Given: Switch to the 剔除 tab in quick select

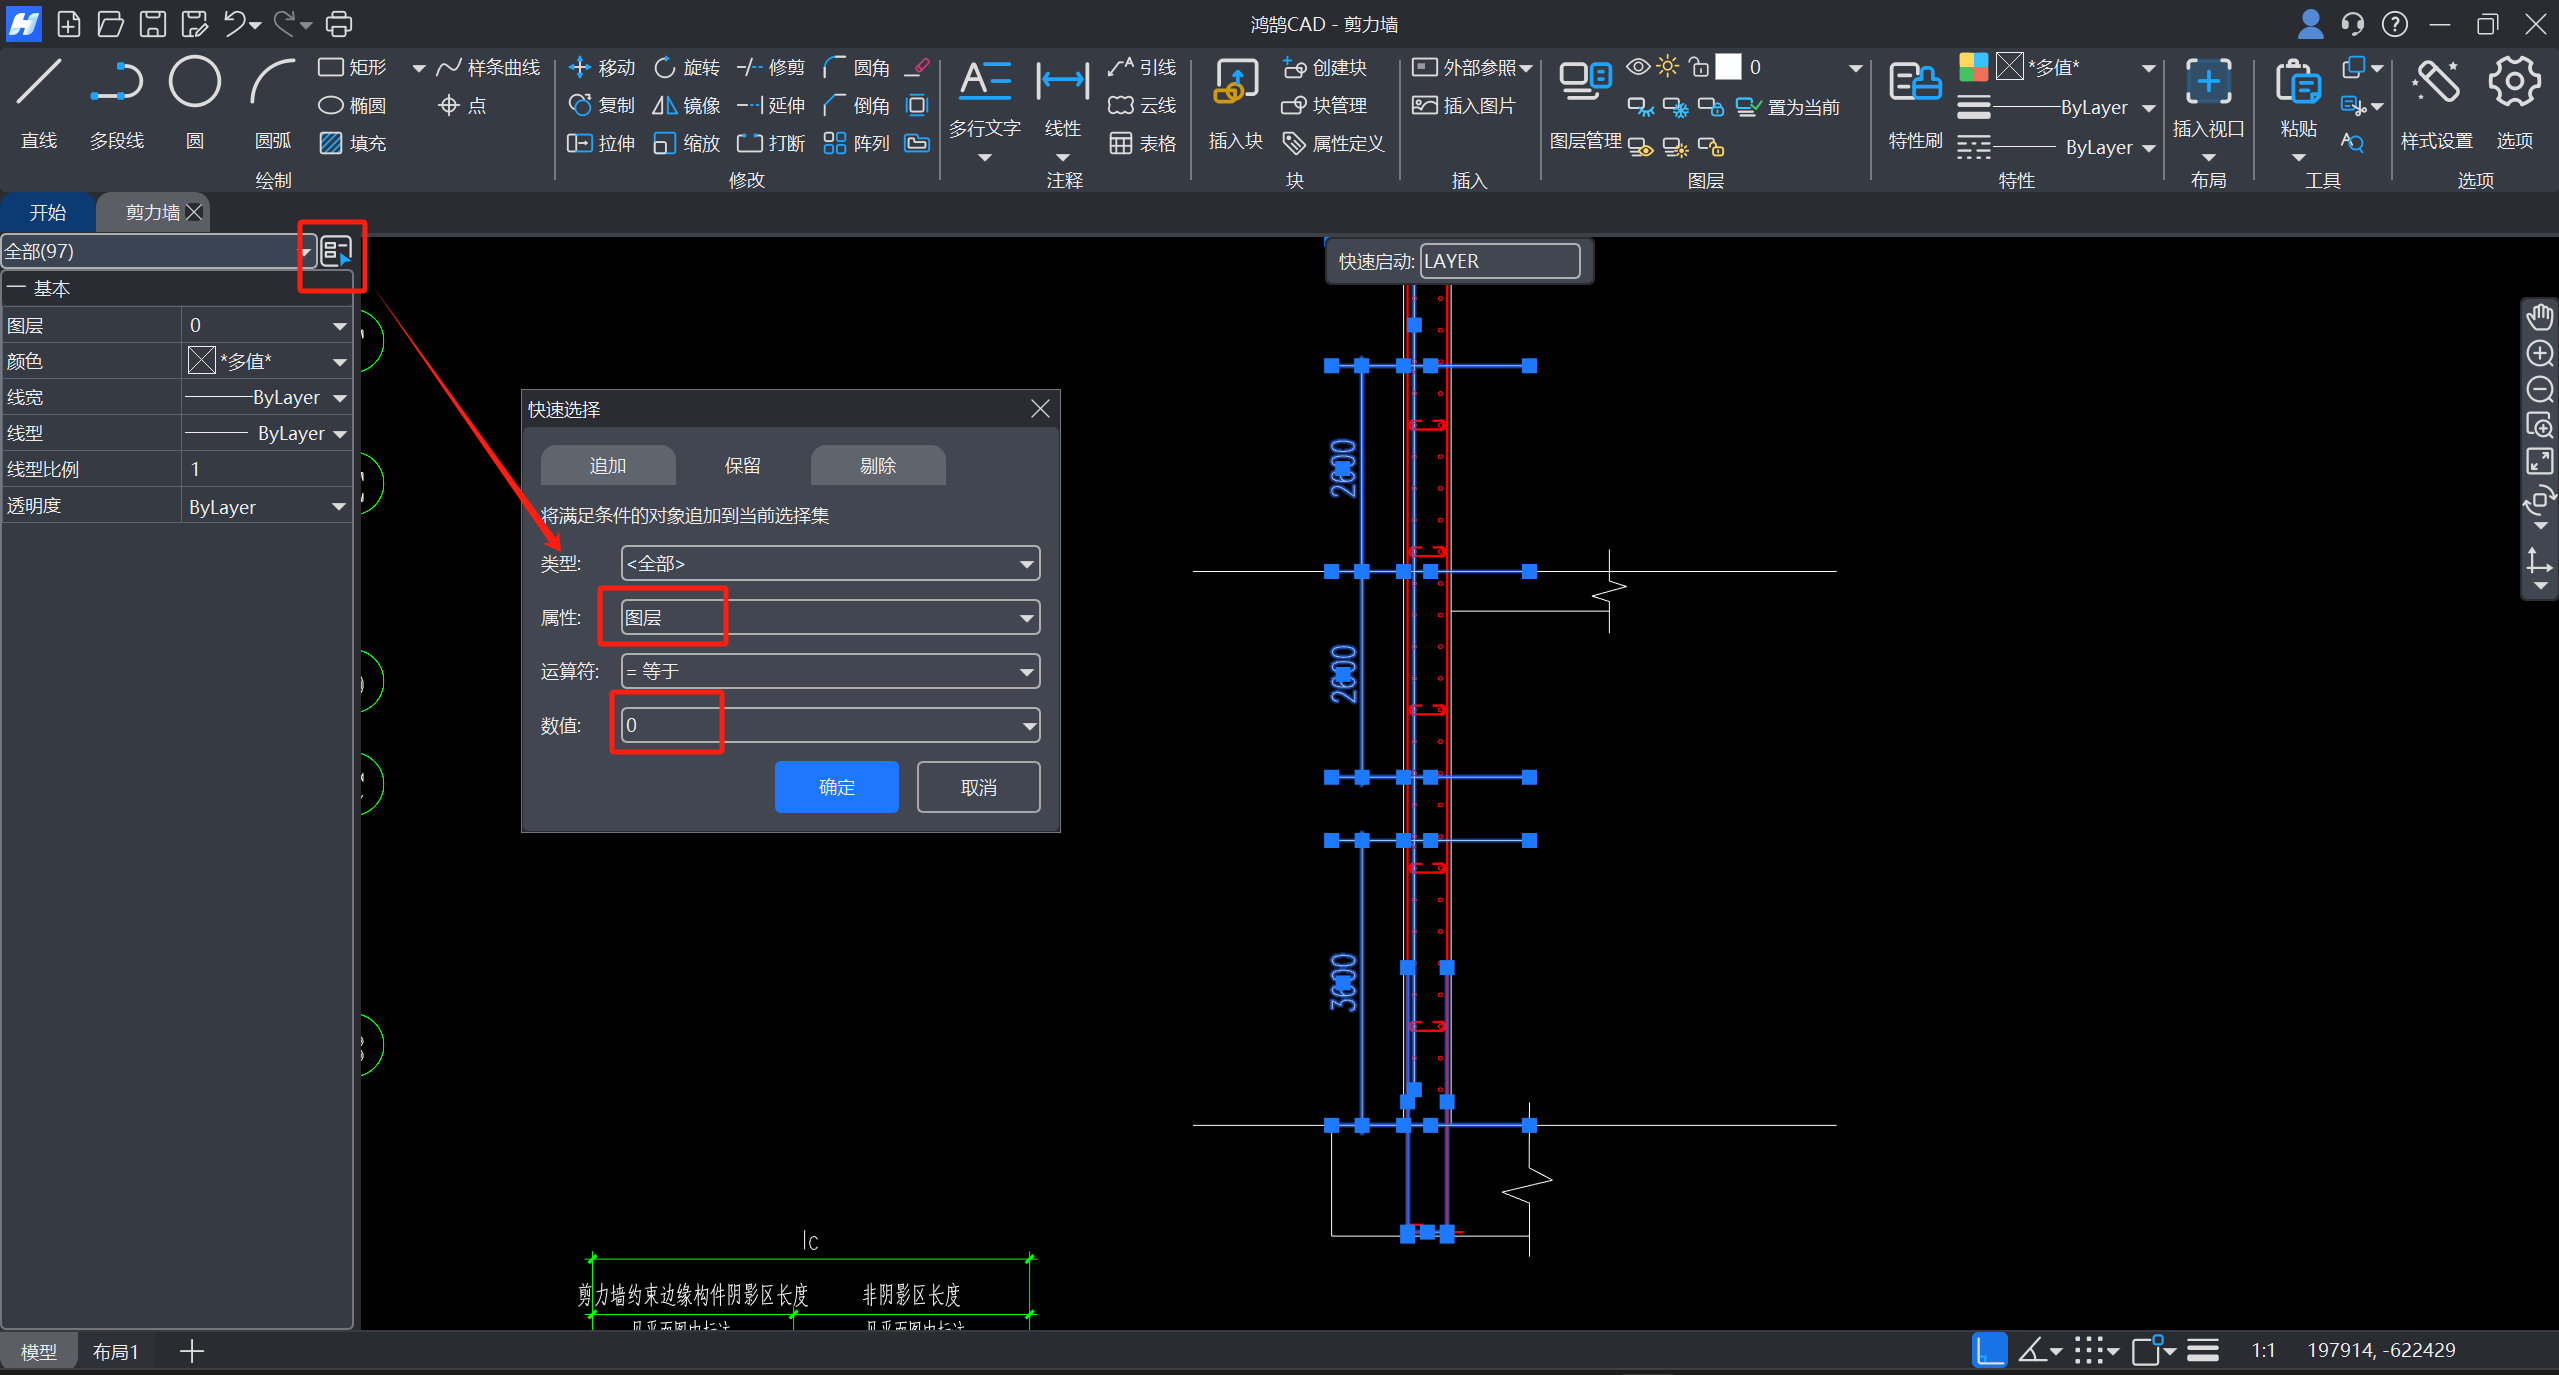Looking at the screenshot, I should click(877, 466).
